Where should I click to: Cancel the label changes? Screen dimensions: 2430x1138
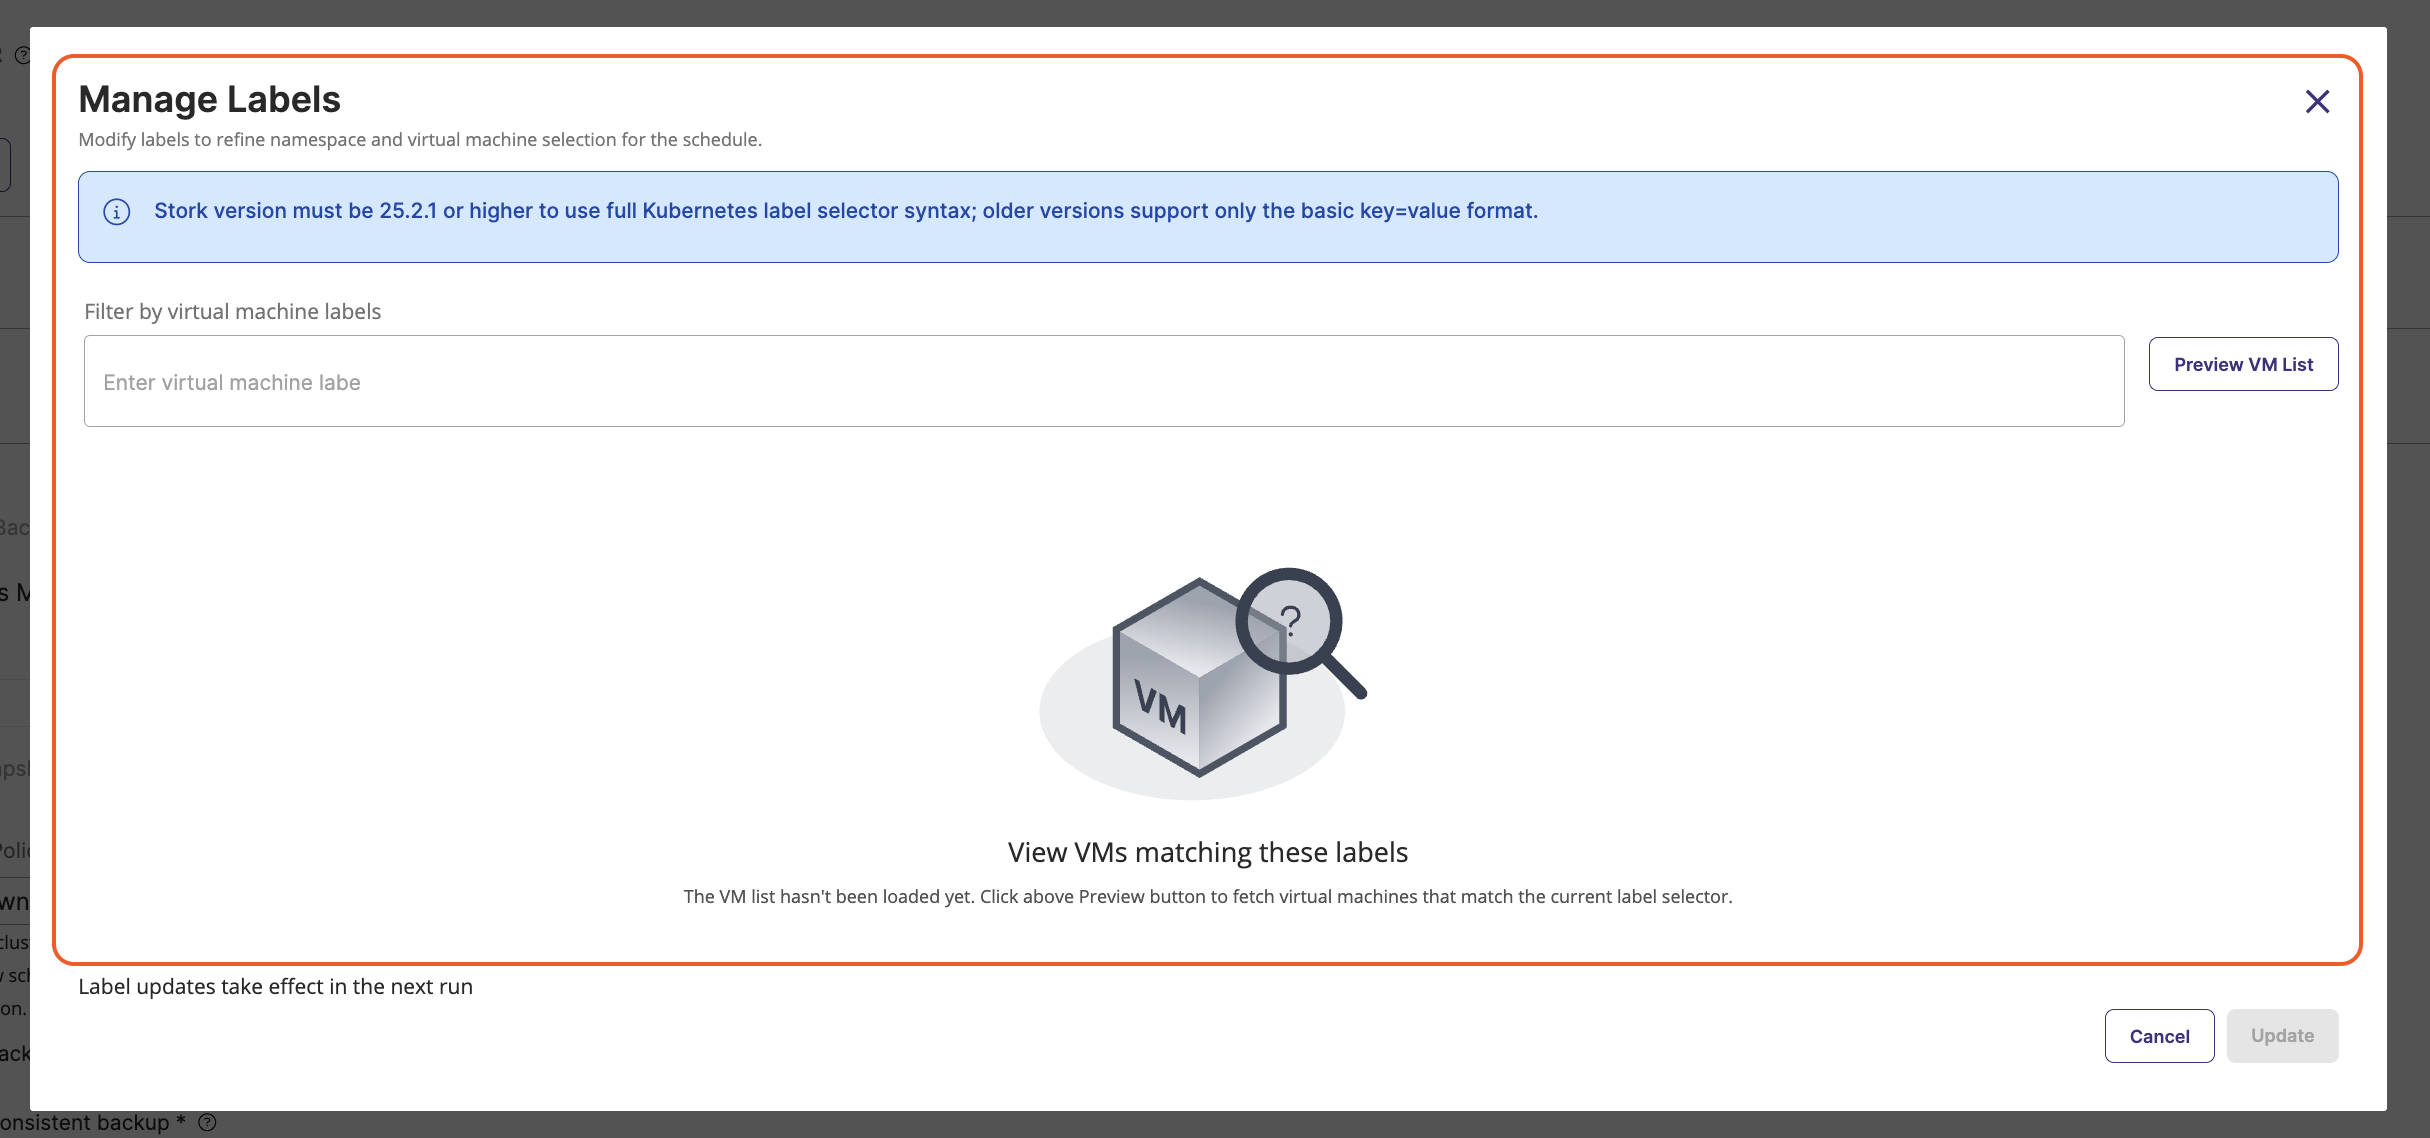pyautogui.click(x=2158, y=1036)
